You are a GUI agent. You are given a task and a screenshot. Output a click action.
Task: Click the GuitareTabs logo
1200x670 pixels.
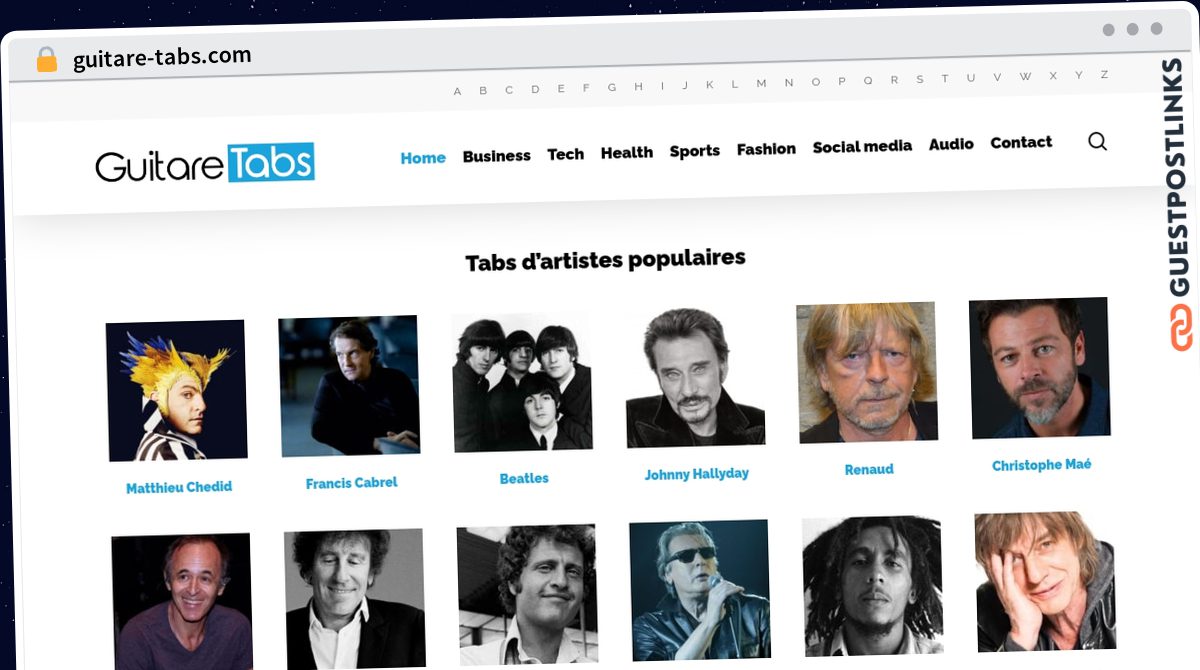pyautogui.click(x=205, y=164)
